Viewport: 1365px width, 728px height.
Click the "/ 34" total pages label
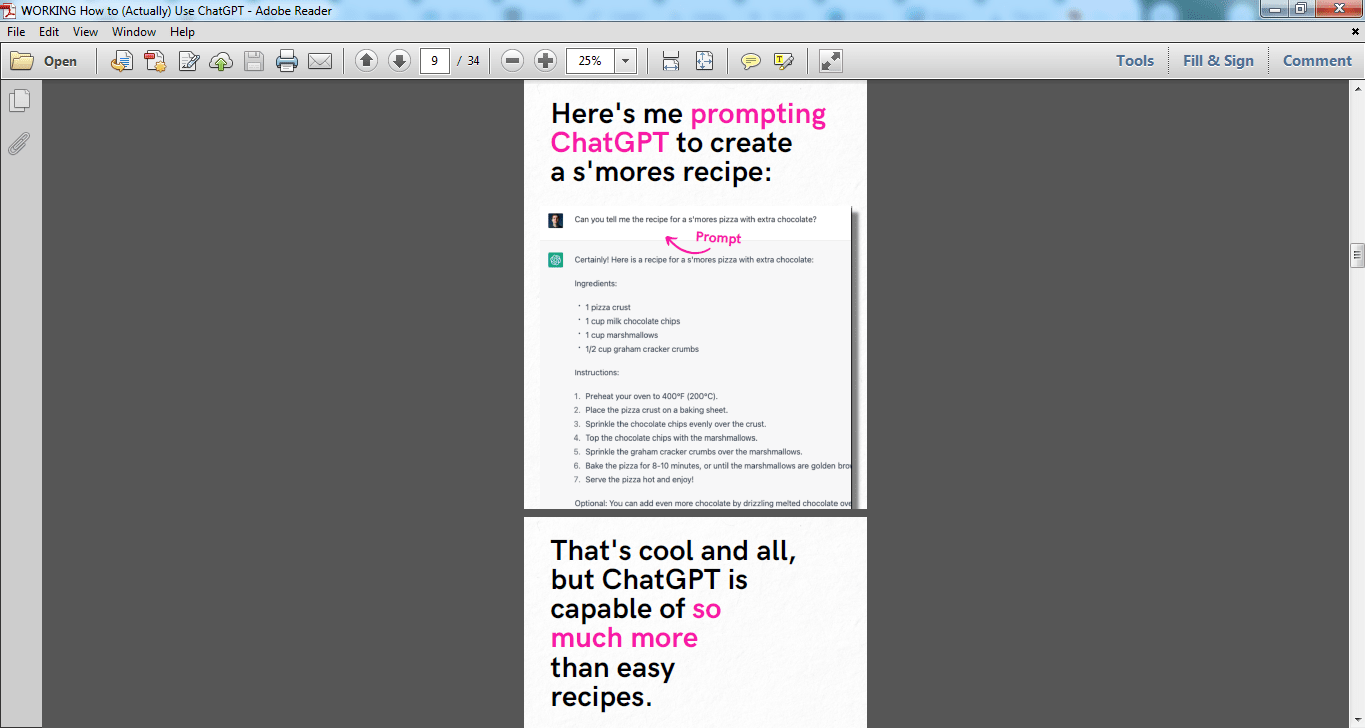tap(469, 61)
